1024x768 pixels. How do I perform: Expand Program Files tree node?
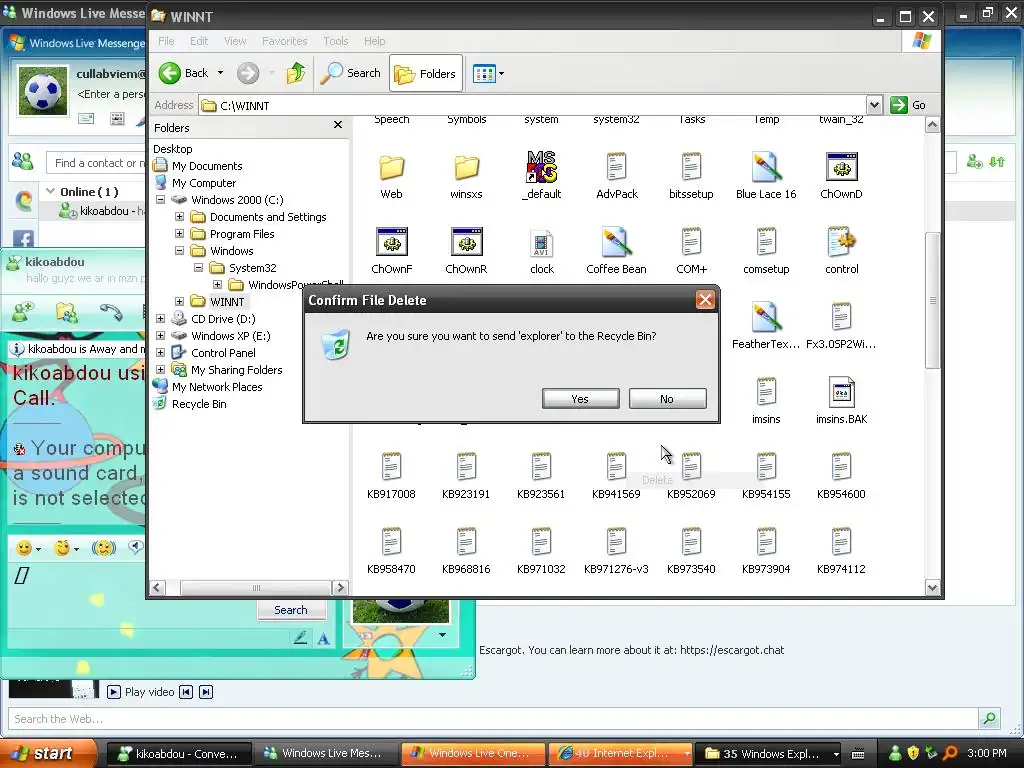tap(180, 234)
